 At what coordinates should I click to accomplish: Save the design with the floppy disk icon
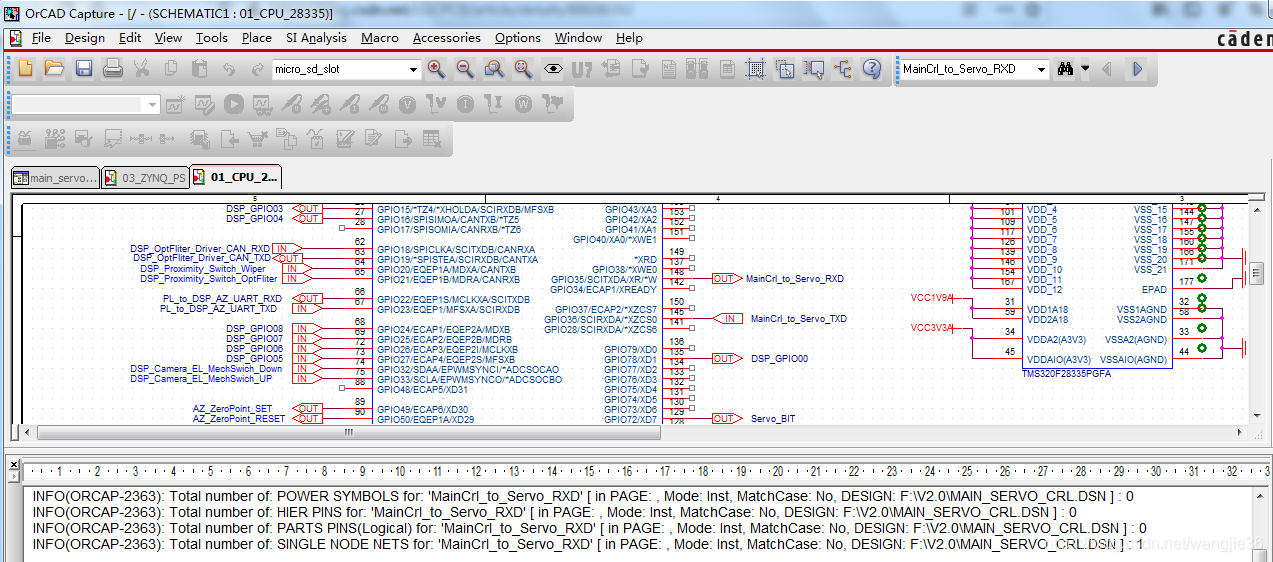tap(84, 69)
